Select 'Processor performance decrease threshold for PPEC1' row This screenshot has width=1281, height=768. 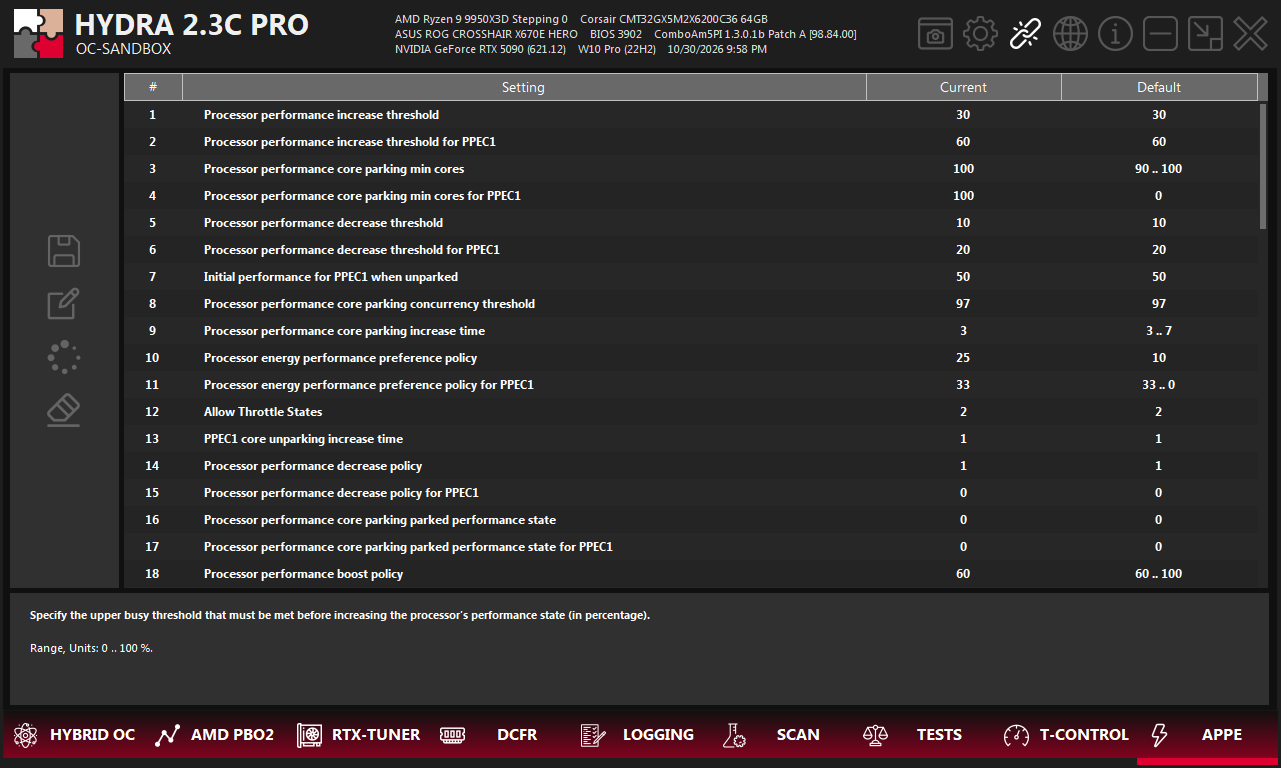pos(691,250)
